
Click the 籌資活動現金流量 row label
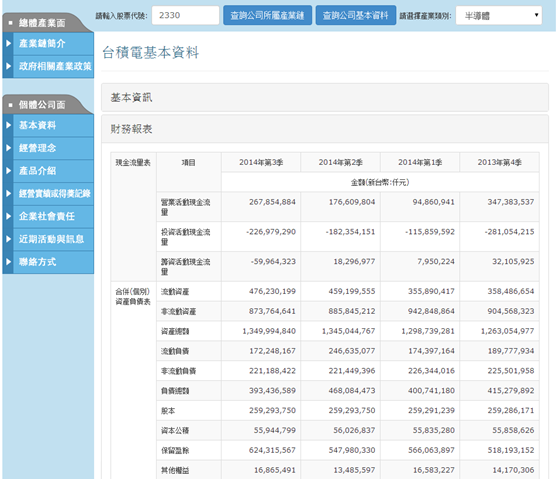pyautogui.click(x=185, y=267)
